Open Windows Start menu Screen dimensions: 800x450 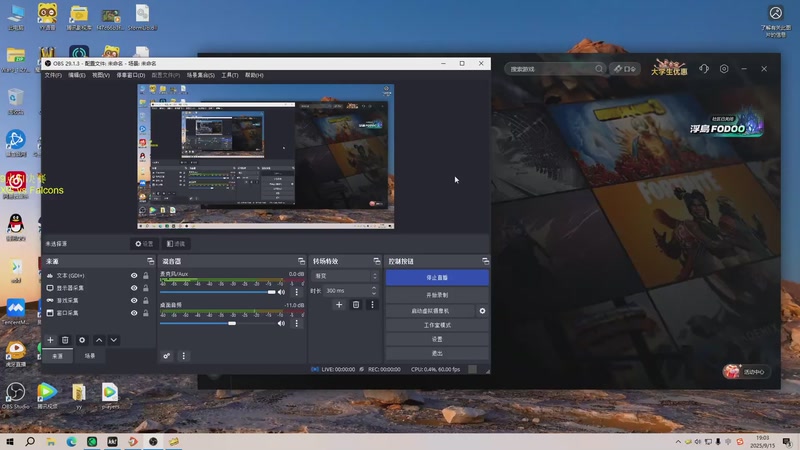(10, 442)
